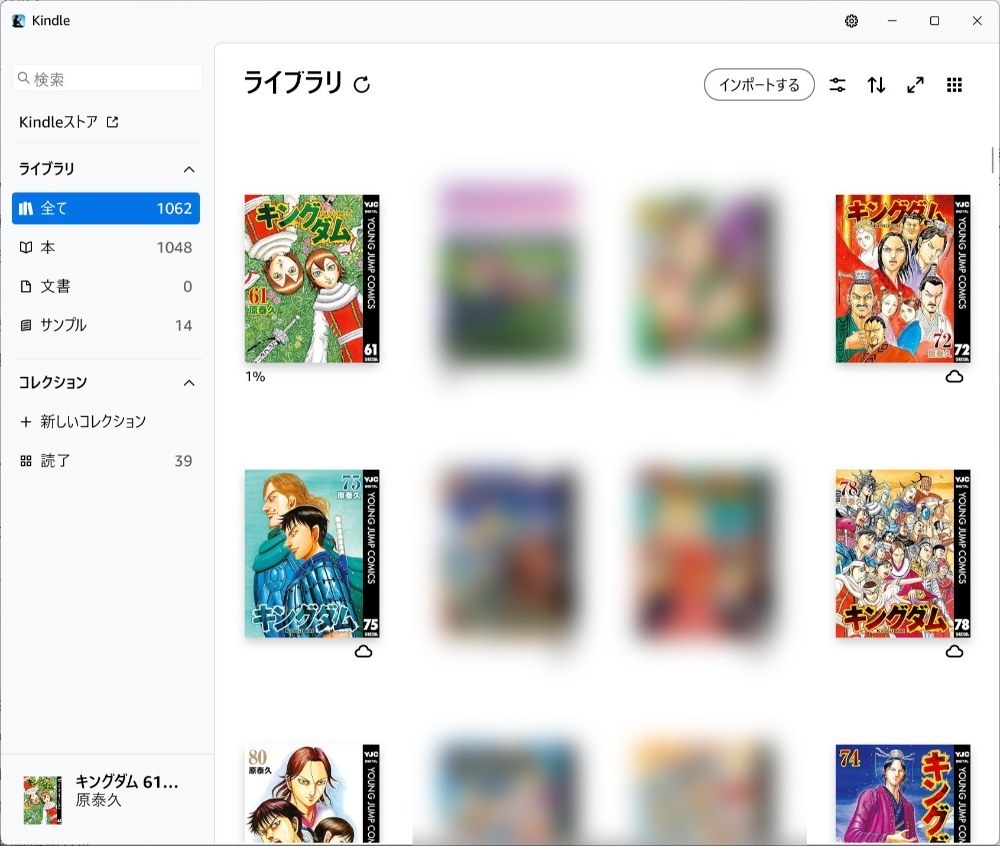
Task: Click the Kindle app logo in title bar
Action: tap(18, 21)
